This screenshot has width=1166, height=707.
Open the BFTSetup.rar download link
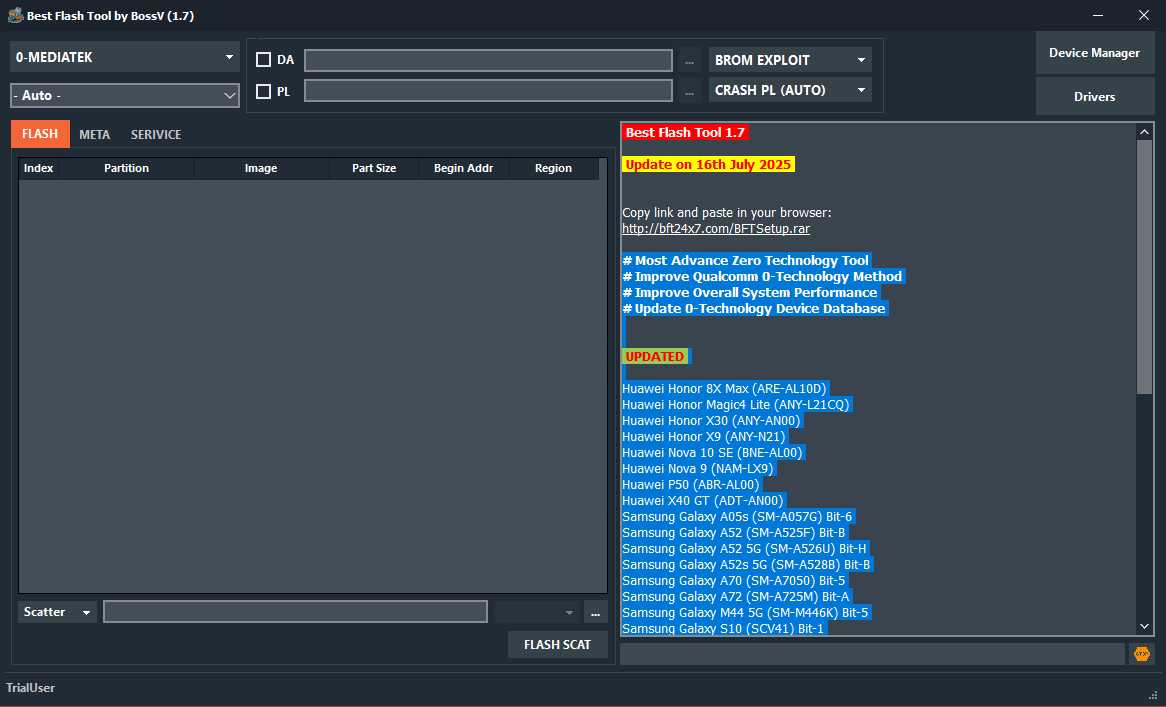pos(715,228)
